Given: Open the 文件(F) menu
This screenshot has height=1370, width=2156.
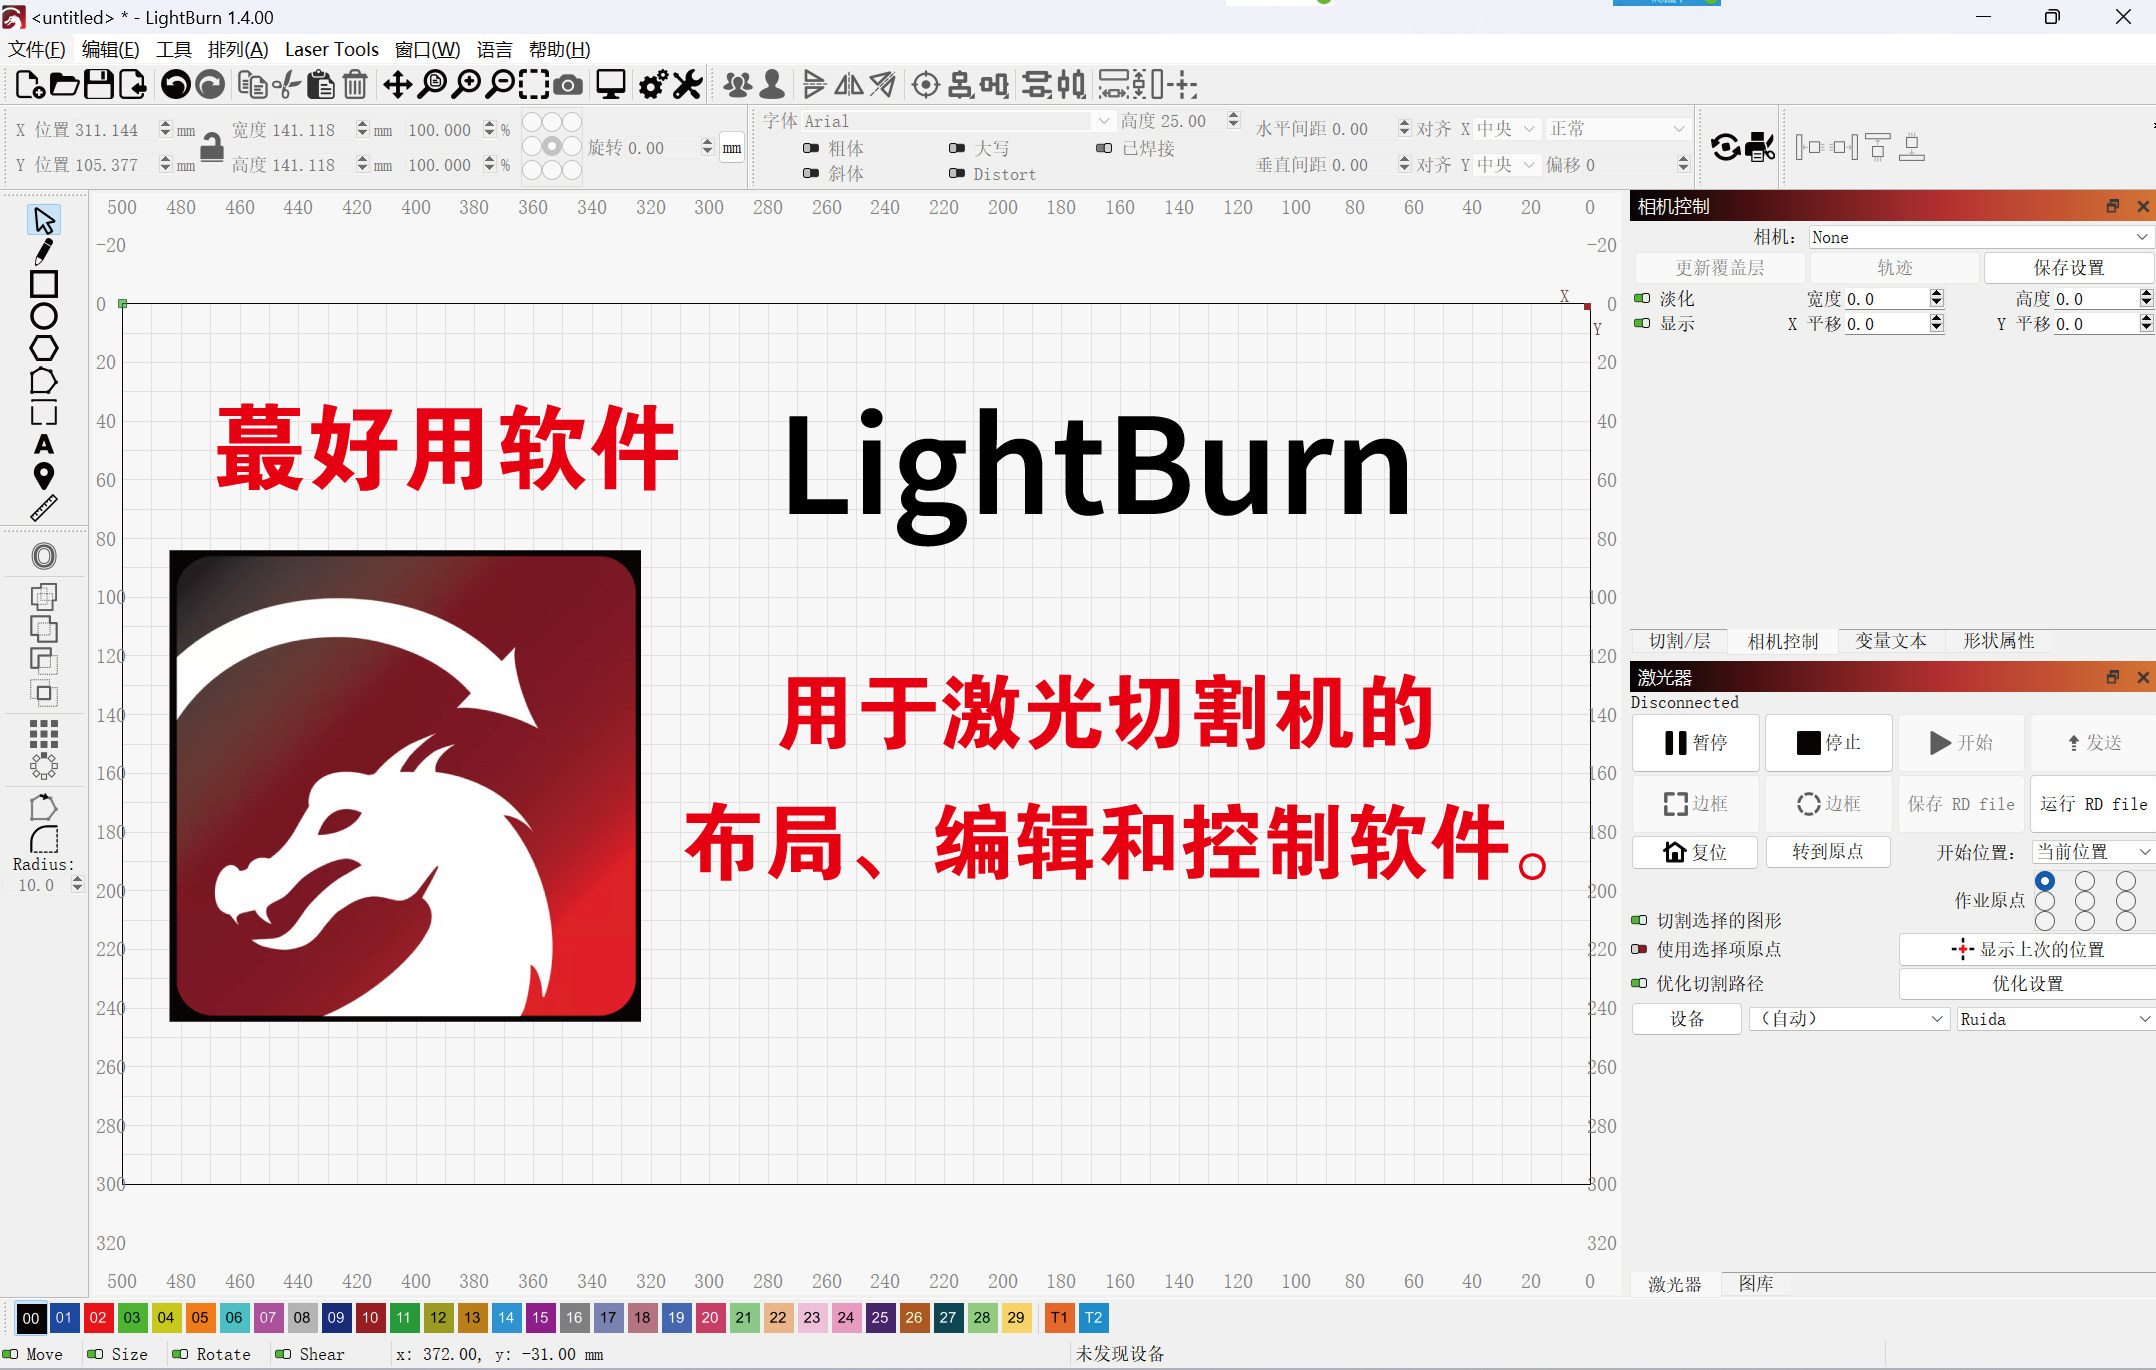Looking at the screenshot, I should 37,49.
